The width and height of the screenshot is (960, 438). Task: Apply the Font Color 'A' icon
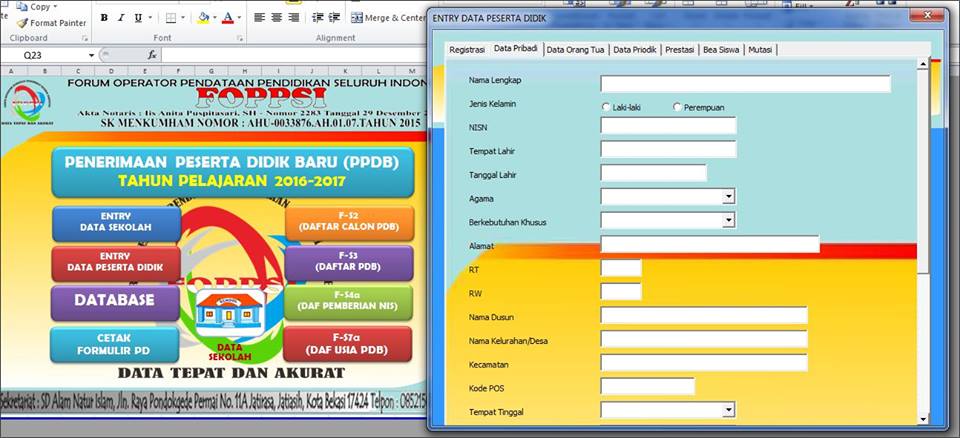pyautogui.click(x=228, y=18)
